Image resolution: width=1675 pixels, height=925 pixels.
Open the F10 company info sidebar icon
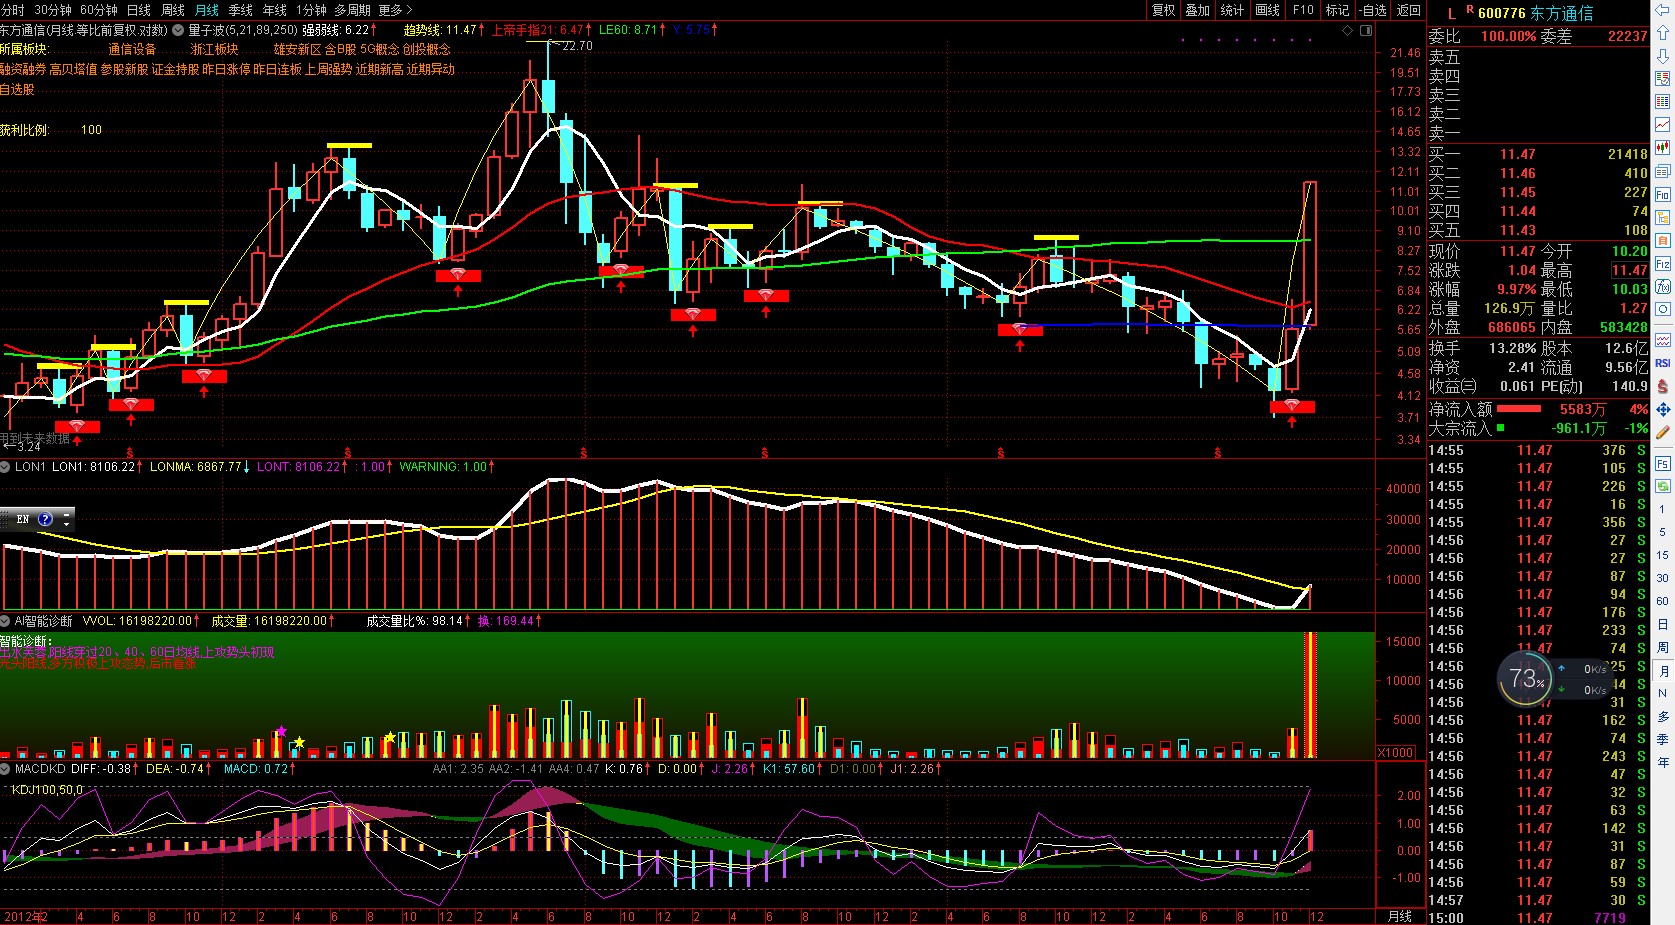click(x=1663, y=194)
